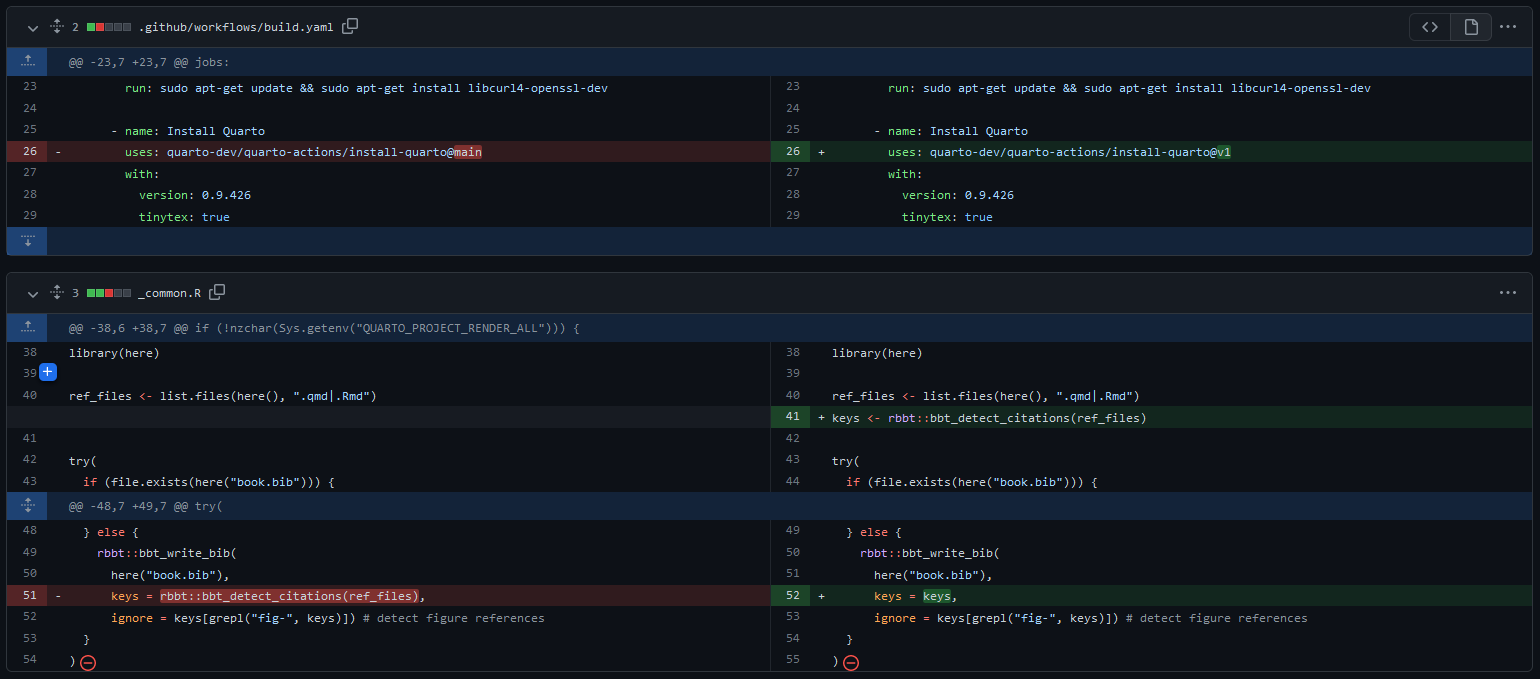Copy the build.yaml file path
1540x679 pixels.
pyautogui.click(x=350, y=27)
